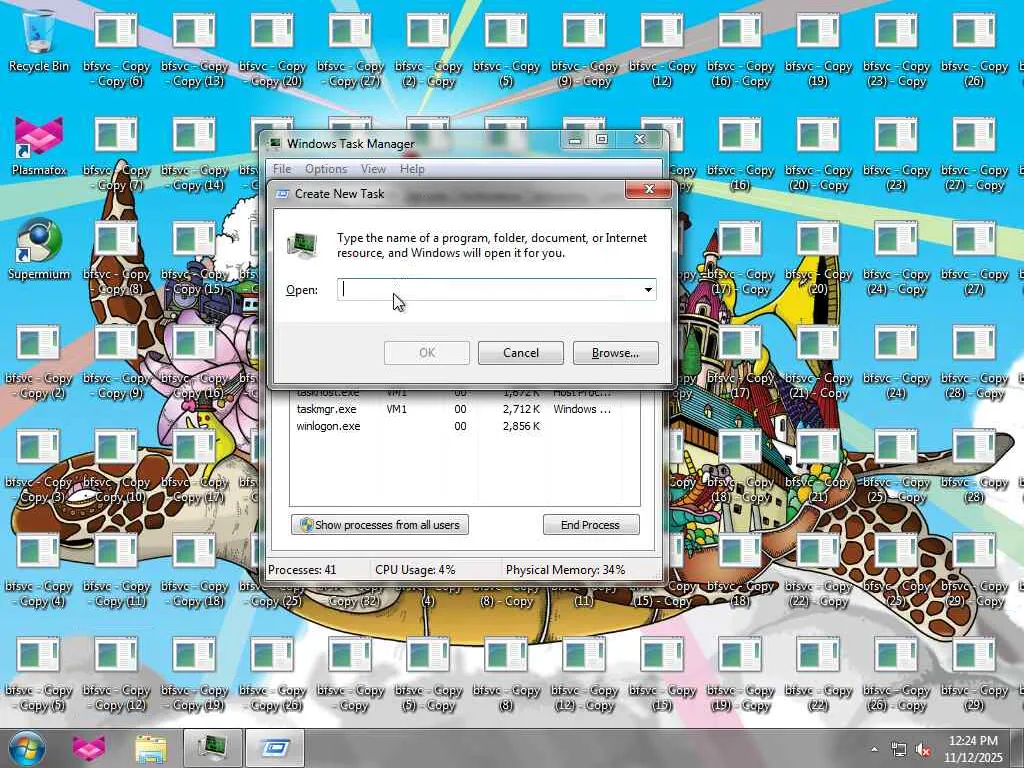Select desktop icon bfsvc - Copy (27) - Copy

[x=974, y=154]
